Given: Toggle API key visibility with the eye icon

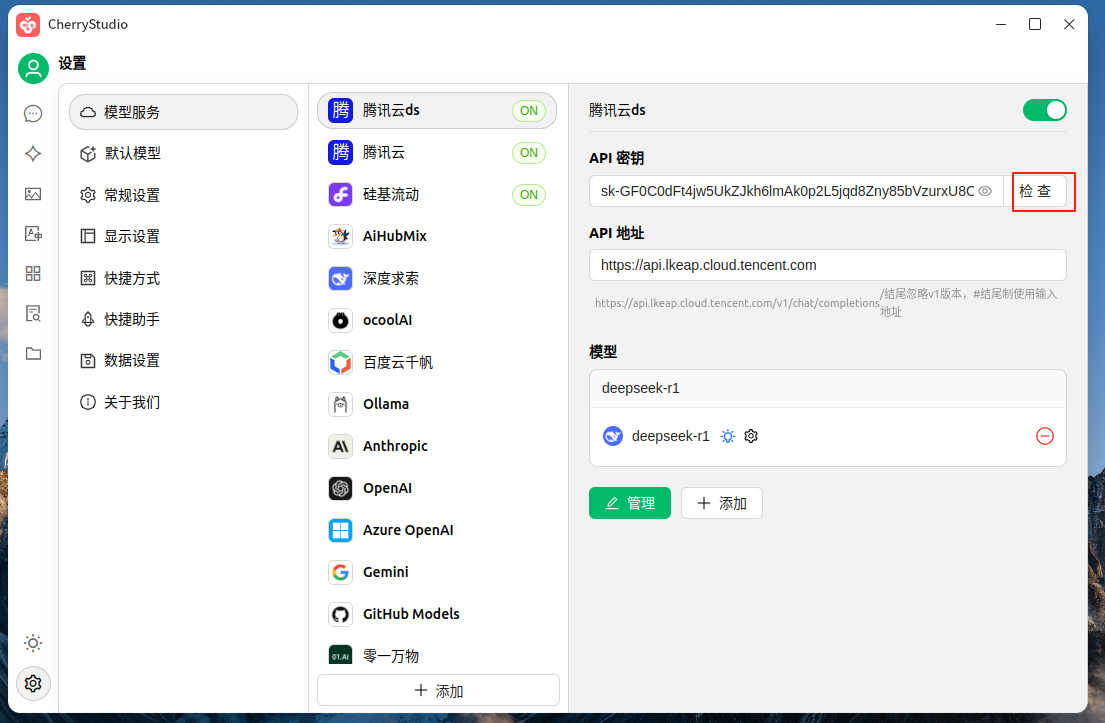Looking at the screenshot, I should click(x=985, y=189).
